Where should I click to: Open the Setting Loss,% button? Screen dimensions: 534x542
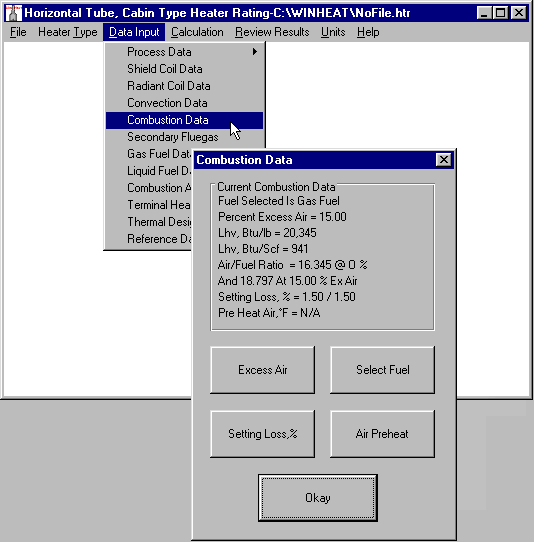point(263,434)
